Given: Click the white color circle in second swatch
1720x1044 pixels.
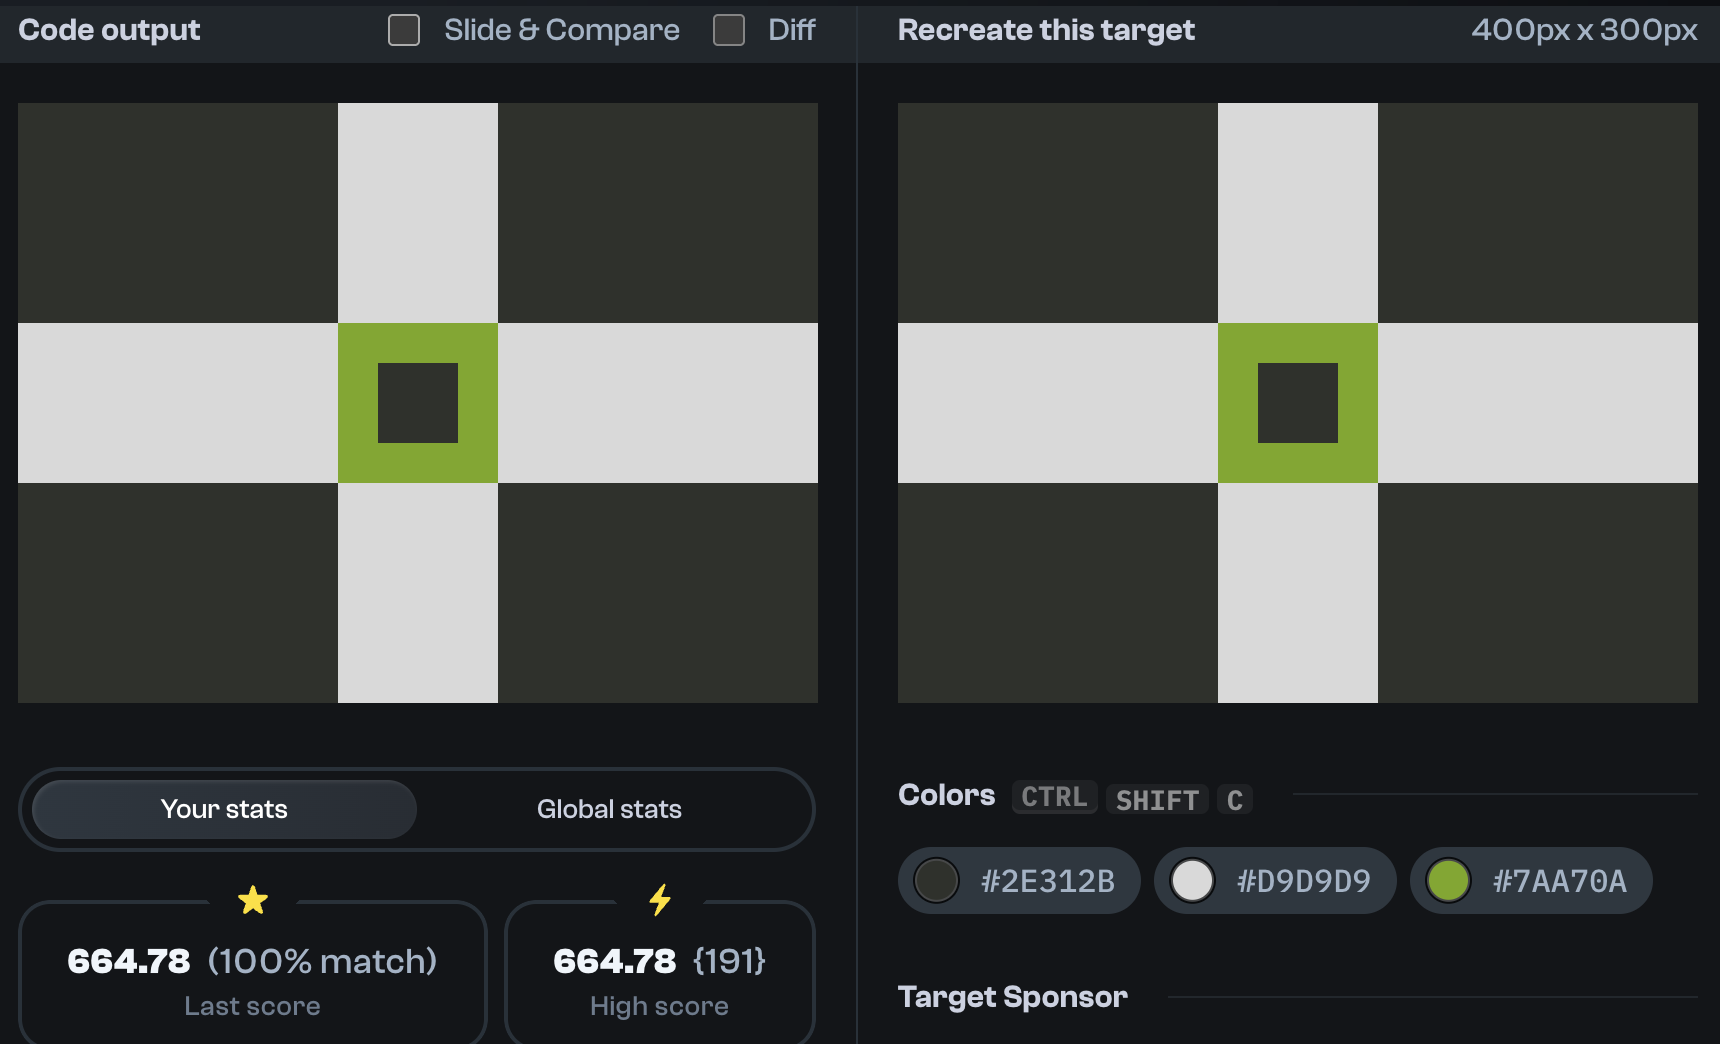Looking at the screenshot, I should pyautogui.click(x=1193, y=881).
